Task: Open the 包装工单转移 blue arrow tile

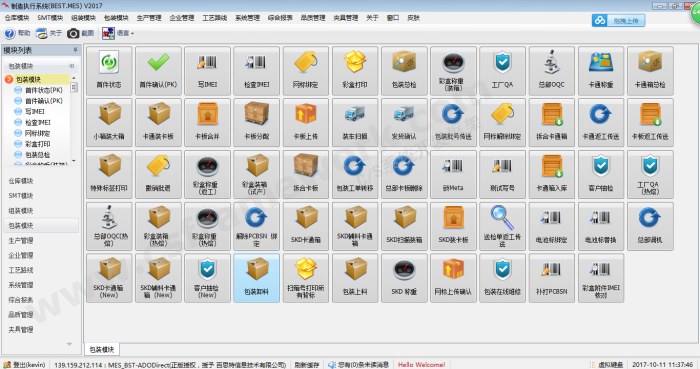Action: (355, 174)
